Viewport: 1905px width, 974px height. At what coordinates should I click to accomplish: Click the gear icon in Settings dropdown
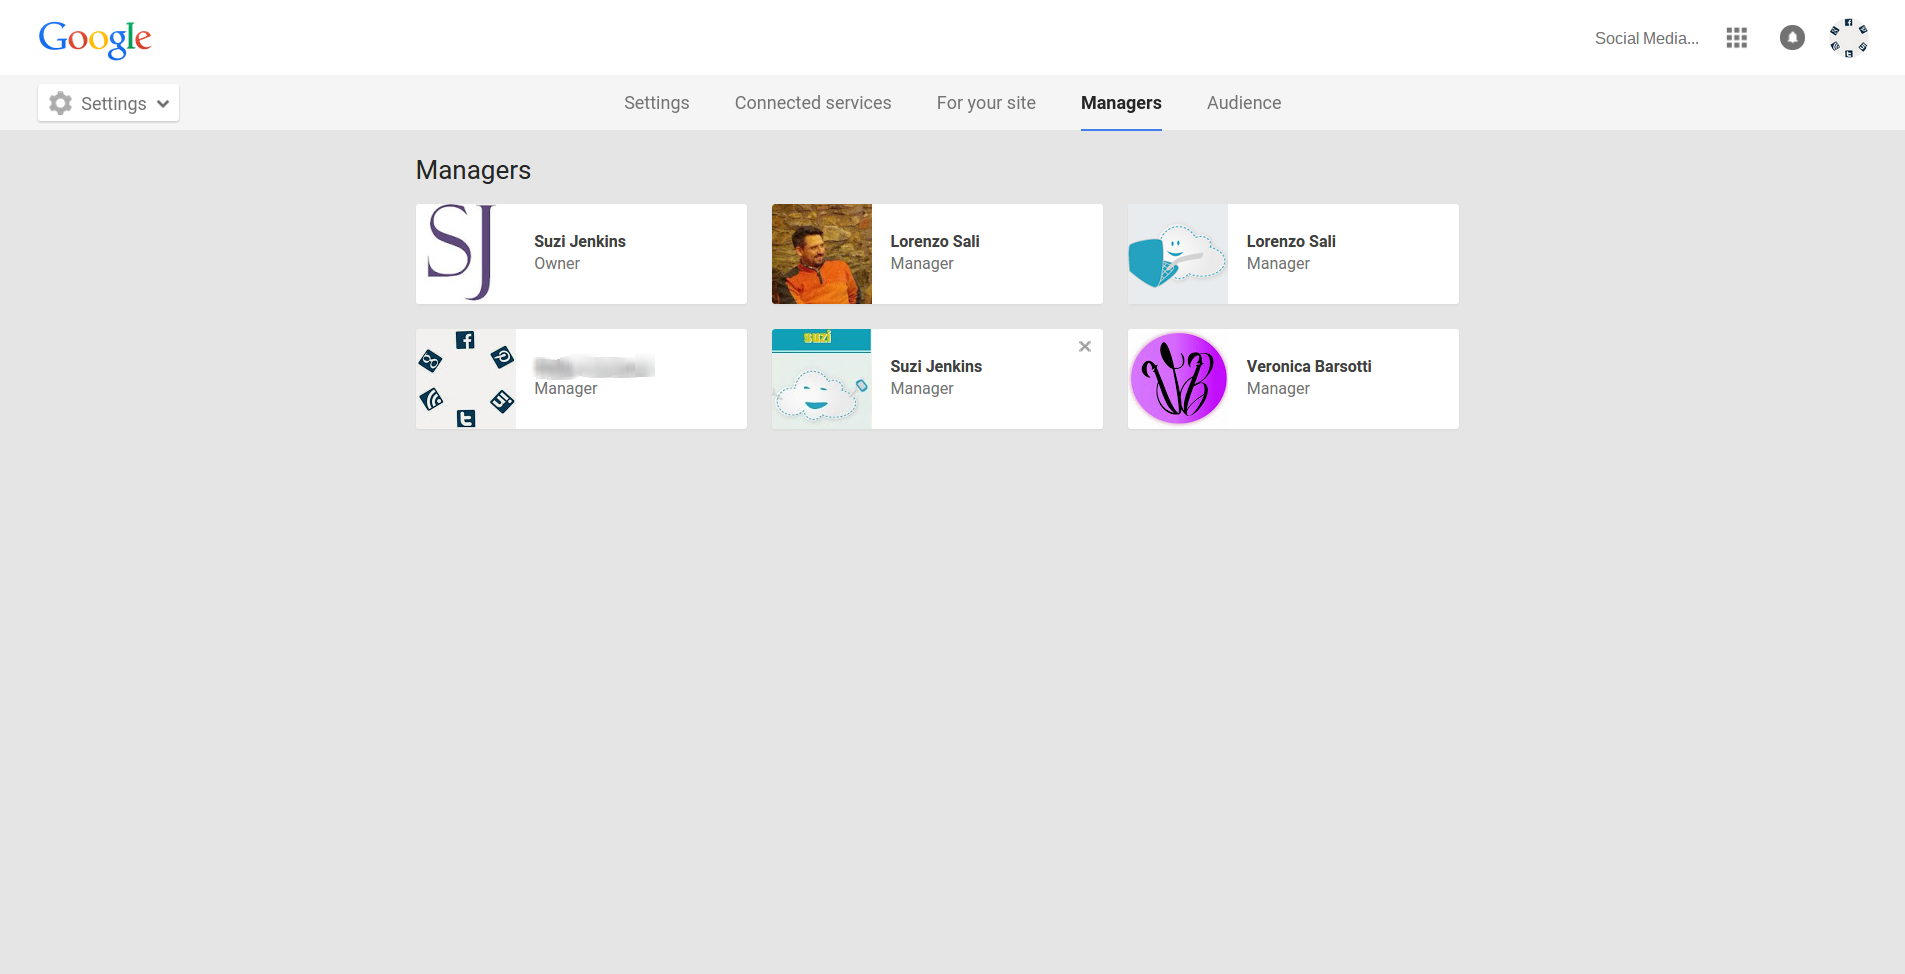61,103
